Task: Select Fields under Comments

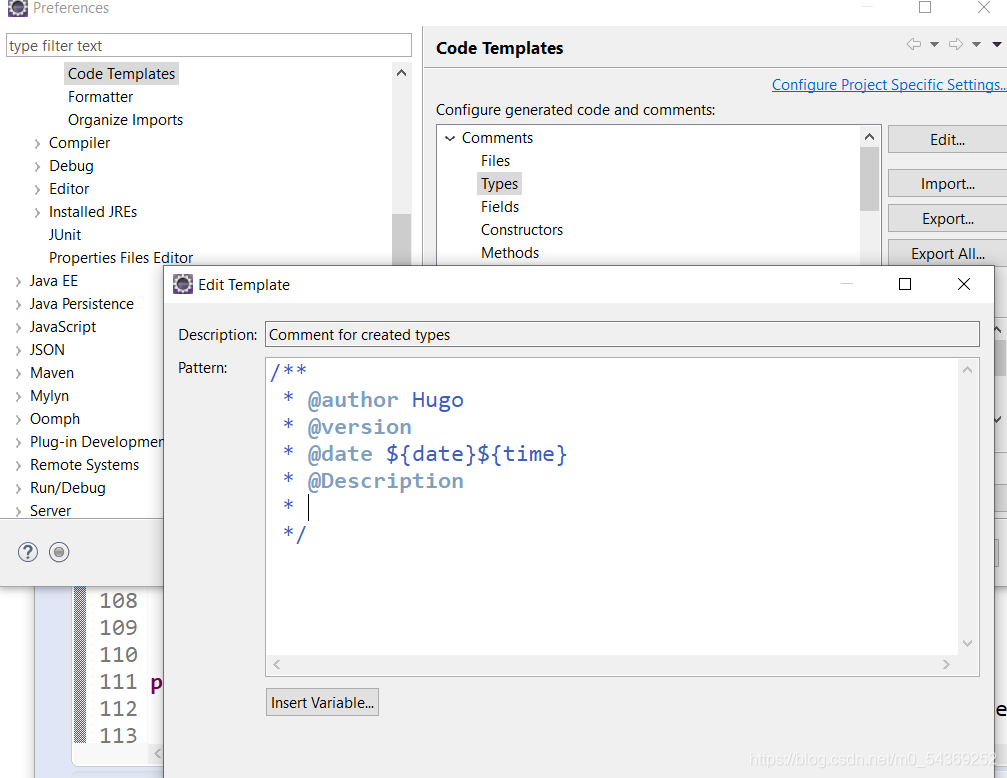Action: (500, 207)
